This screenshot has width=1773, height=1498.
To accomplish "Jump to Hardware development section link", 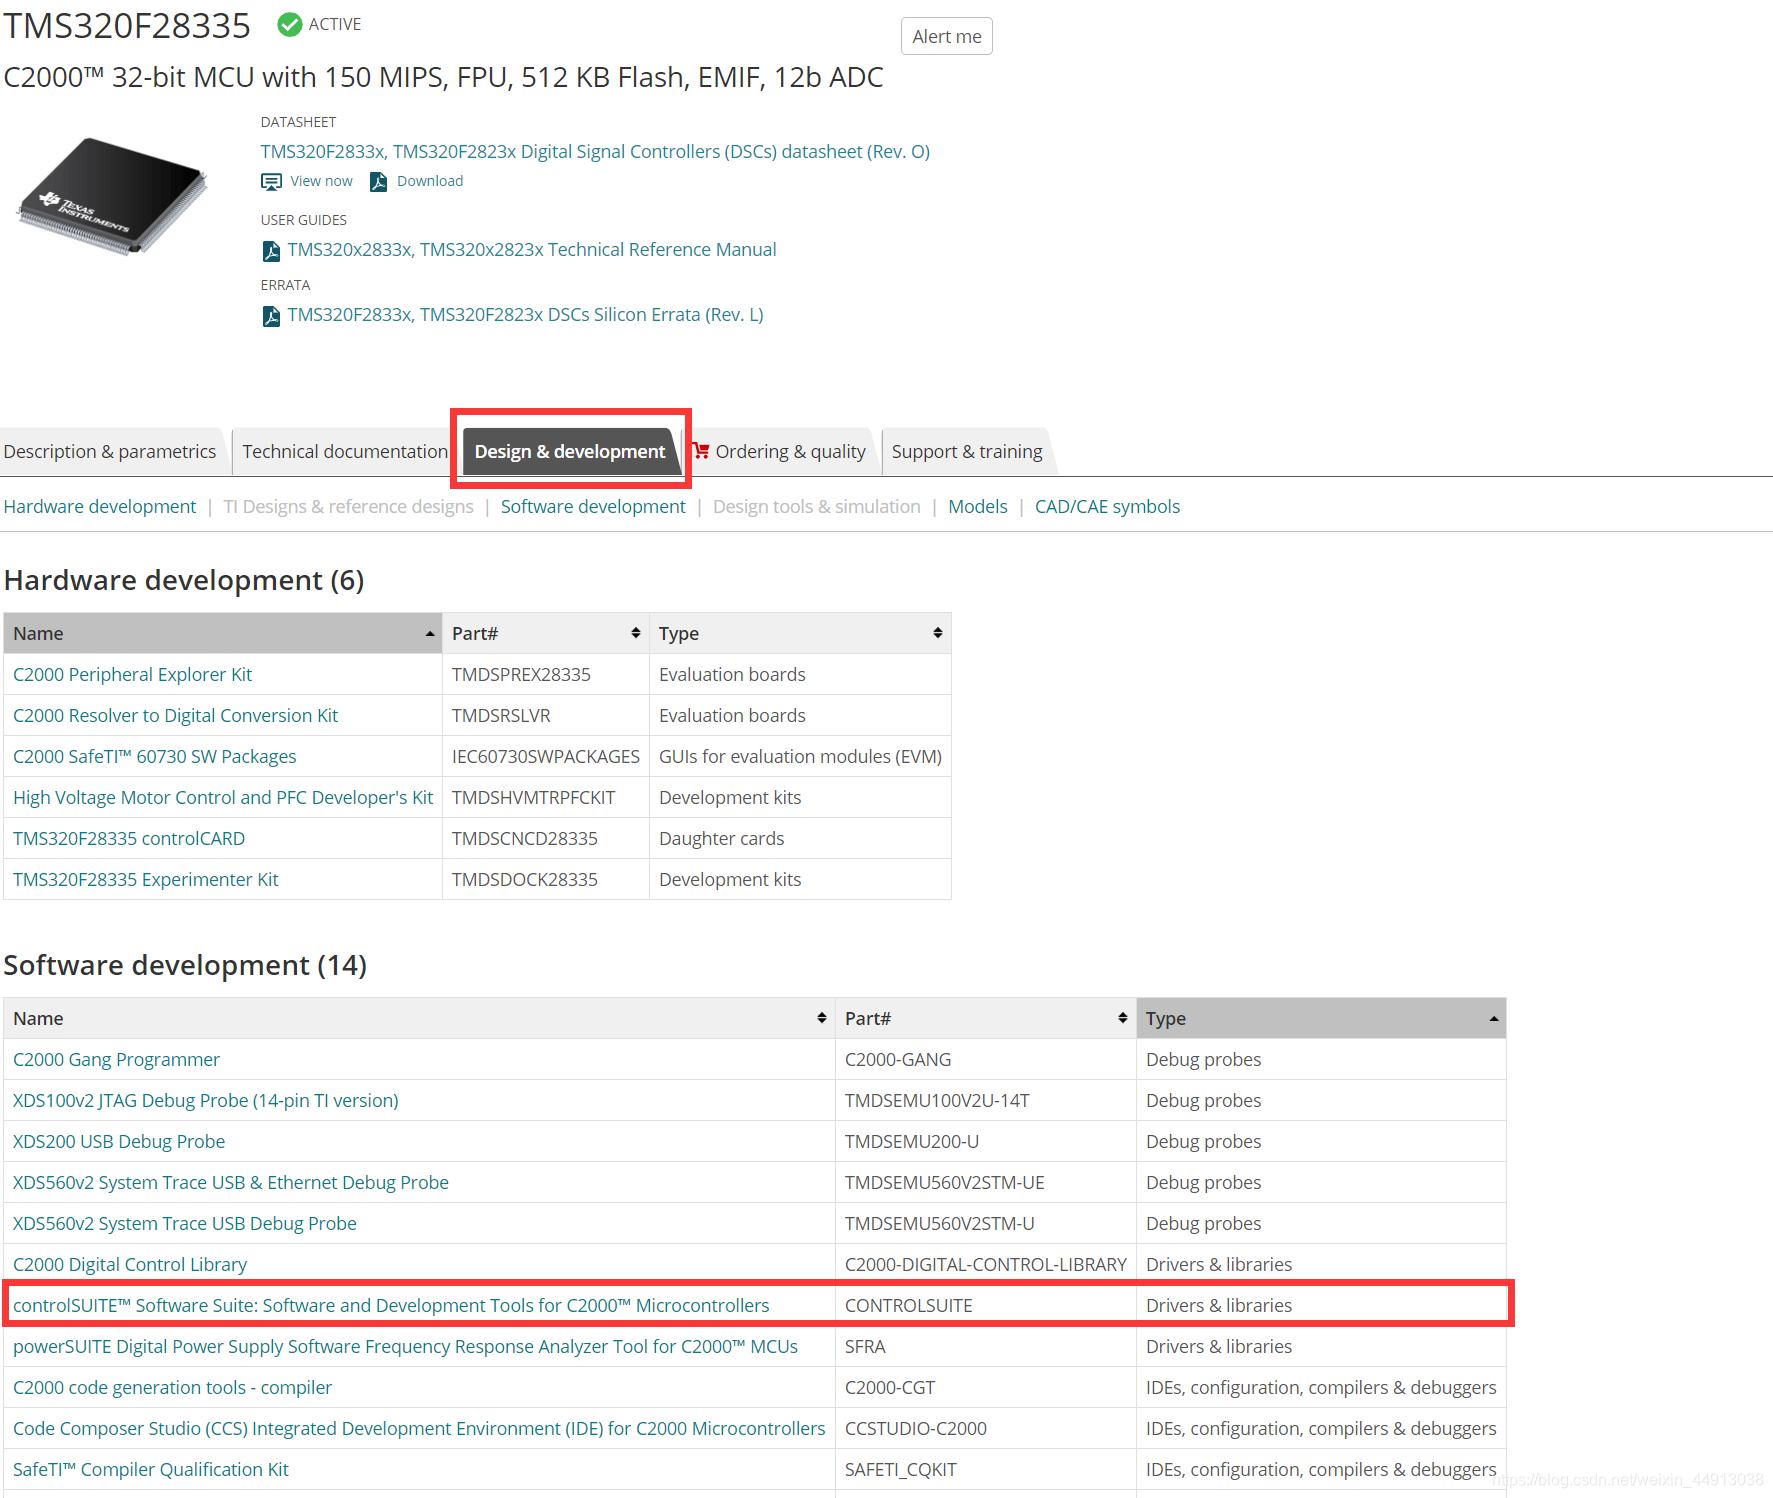I will coord(100,507).
